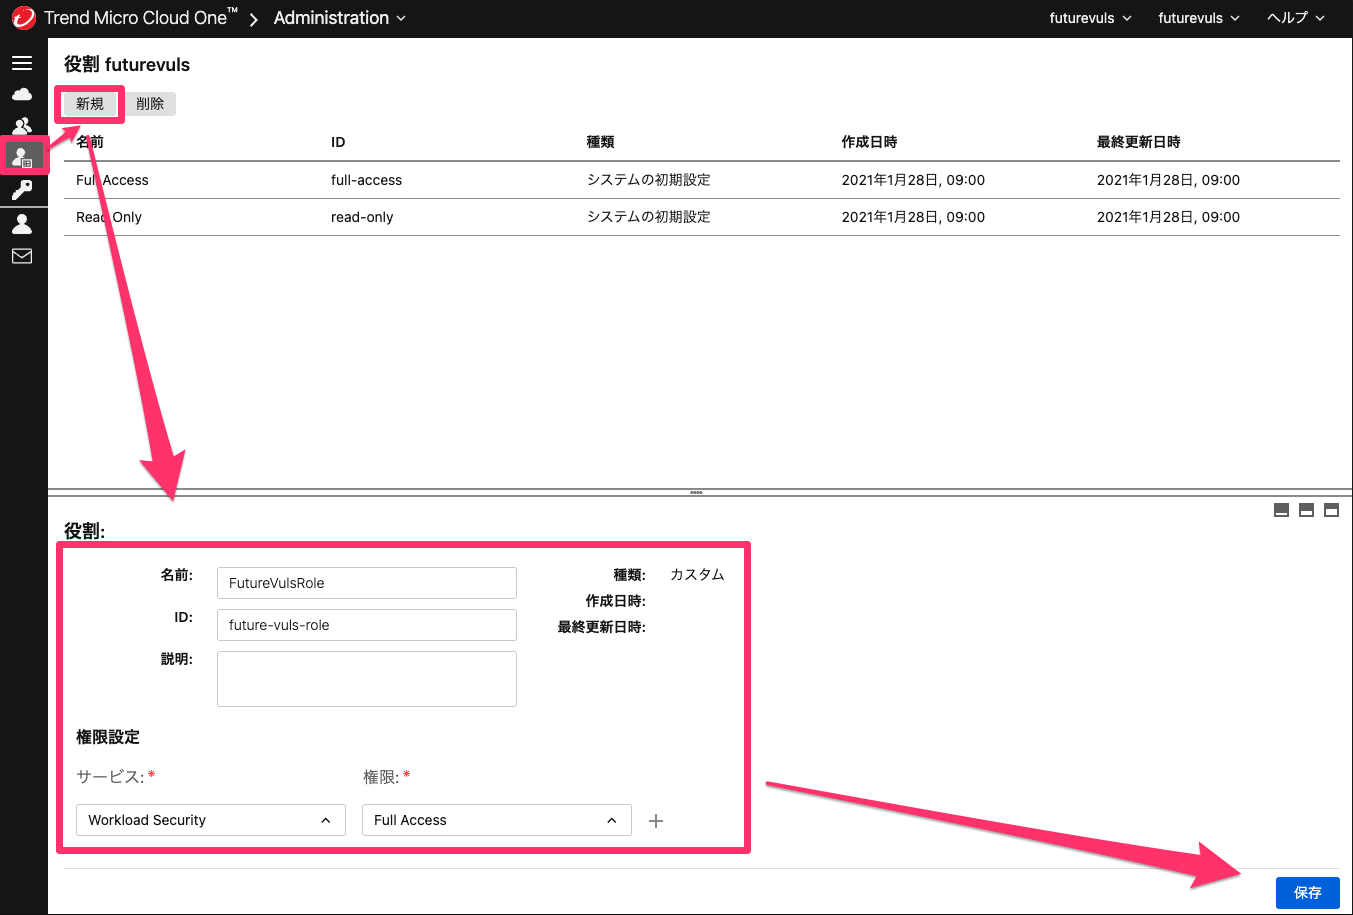Sort by 名前 column header

pyautogui.click(x=90, y=142)
